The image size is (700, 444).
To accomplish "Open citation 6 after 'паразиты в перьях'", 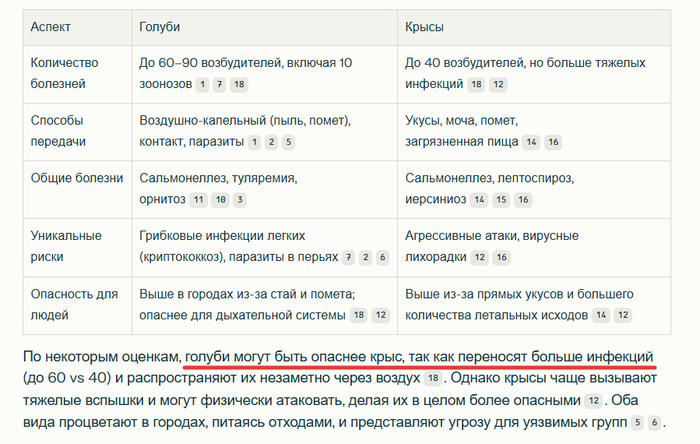I will point(383,257).
